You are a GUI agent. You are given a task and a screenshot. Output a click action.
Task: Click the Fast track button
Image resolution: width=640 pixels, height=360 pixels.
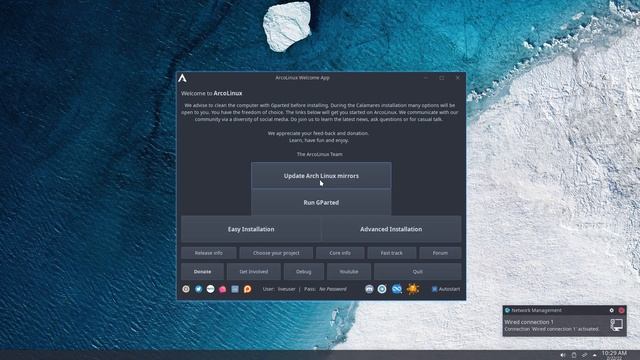pos(391,253)
